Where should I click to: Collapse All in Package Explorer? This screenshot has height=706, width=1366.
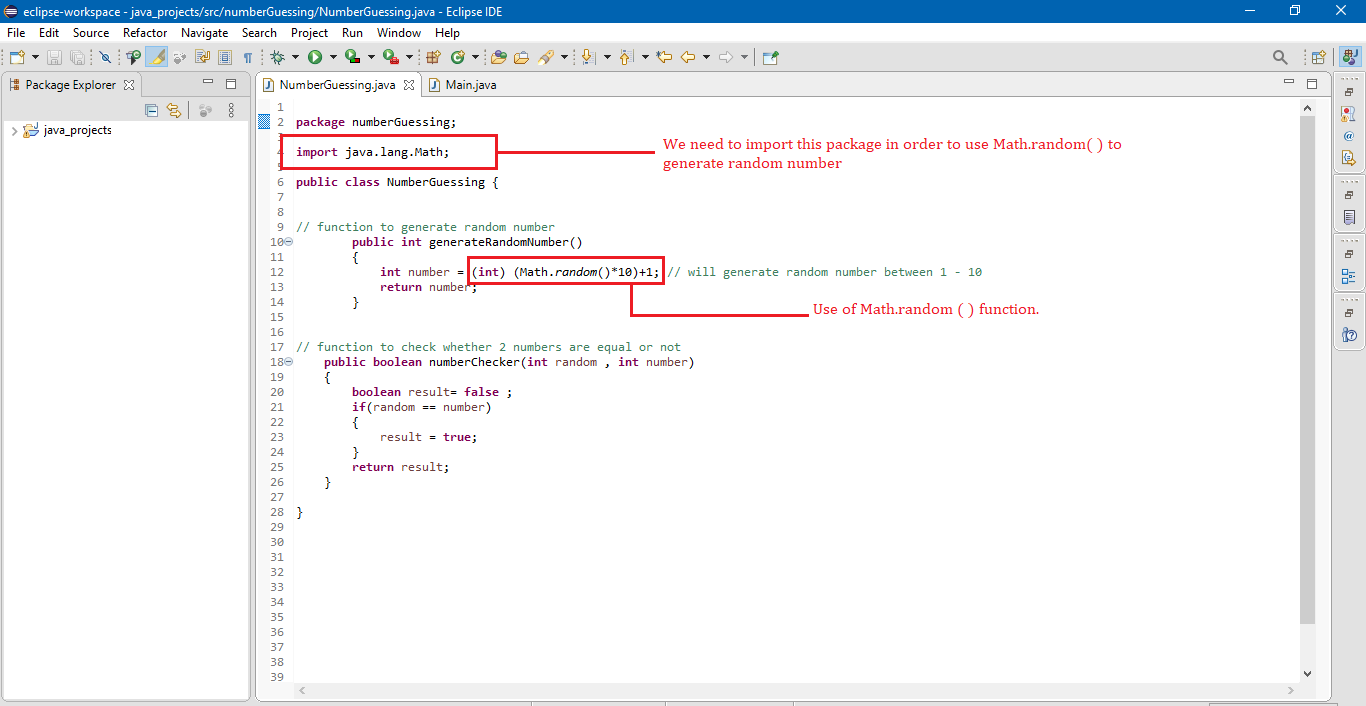tap(151, 110)
